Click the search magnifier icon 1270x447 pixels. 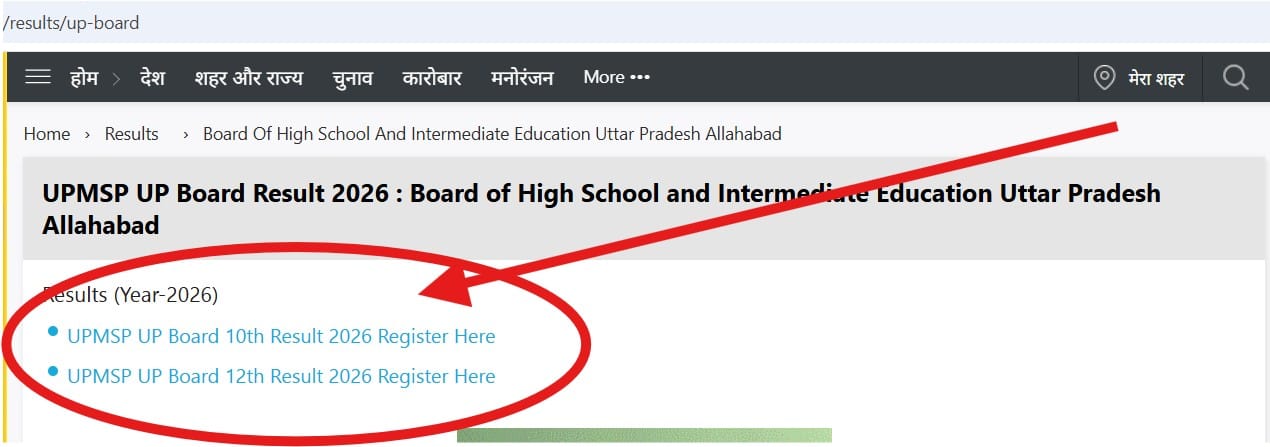coord(1235,77)
